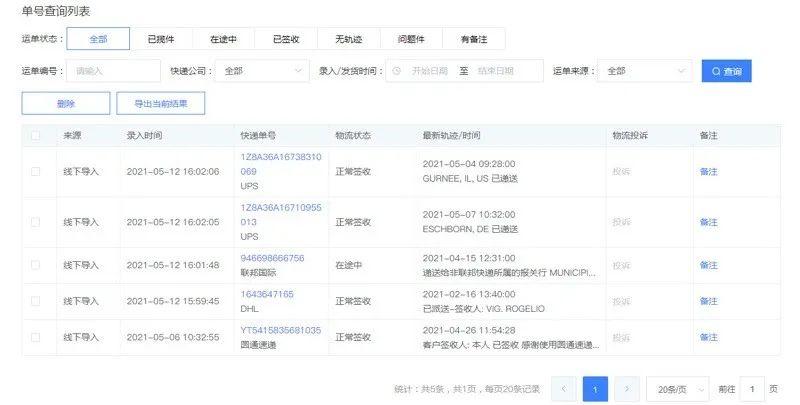Click the 删除 button

coord(66,104)
